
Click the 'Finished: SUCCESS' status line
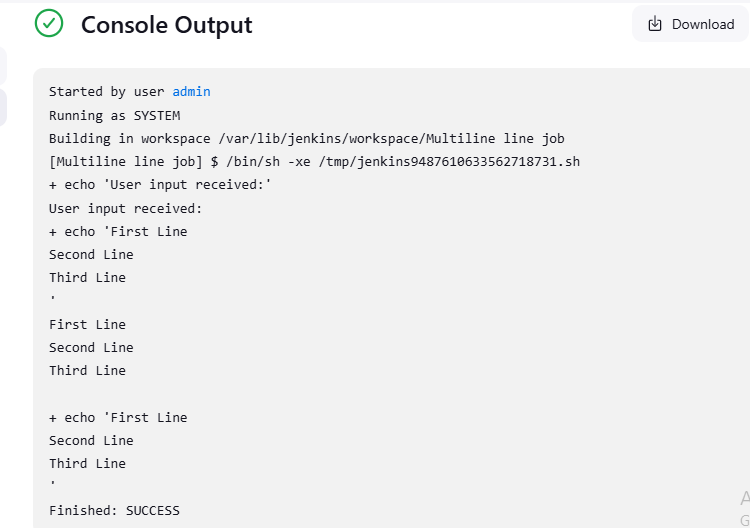(114, 510)
